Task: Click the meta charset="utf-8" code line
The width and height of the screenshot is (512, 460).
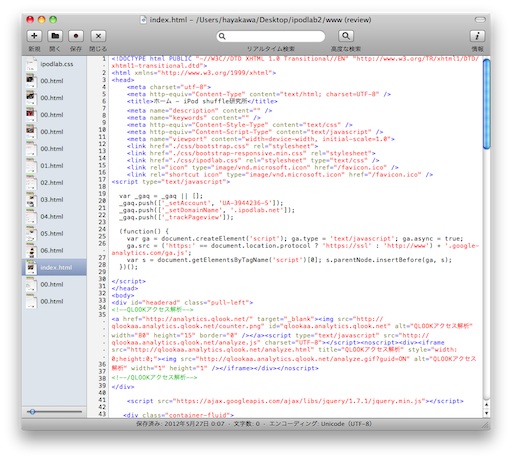Action: click(169, 87)
